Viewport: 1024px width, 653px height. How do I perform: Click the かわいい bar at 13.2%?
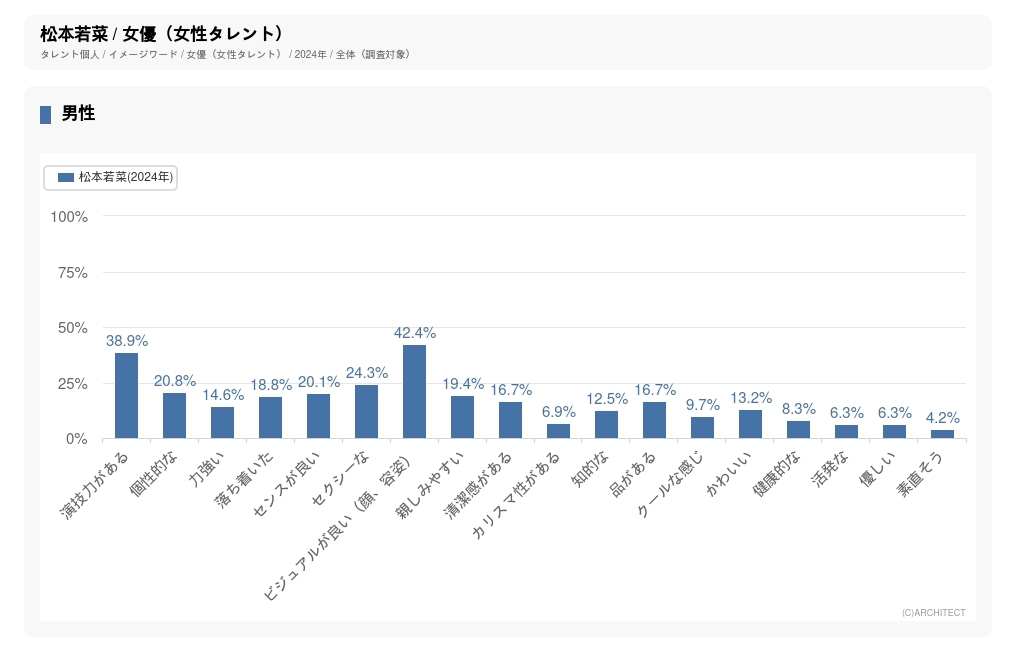pos(751,424)
